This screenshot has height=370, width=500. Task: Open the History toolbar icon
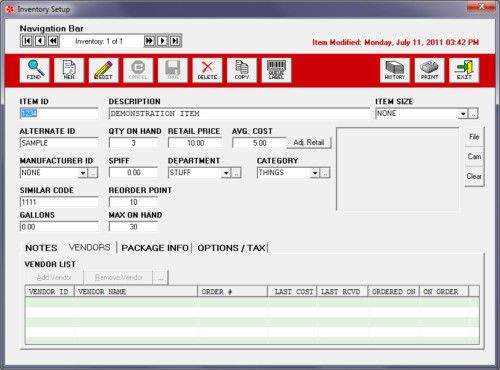click(x=395, y=70)
